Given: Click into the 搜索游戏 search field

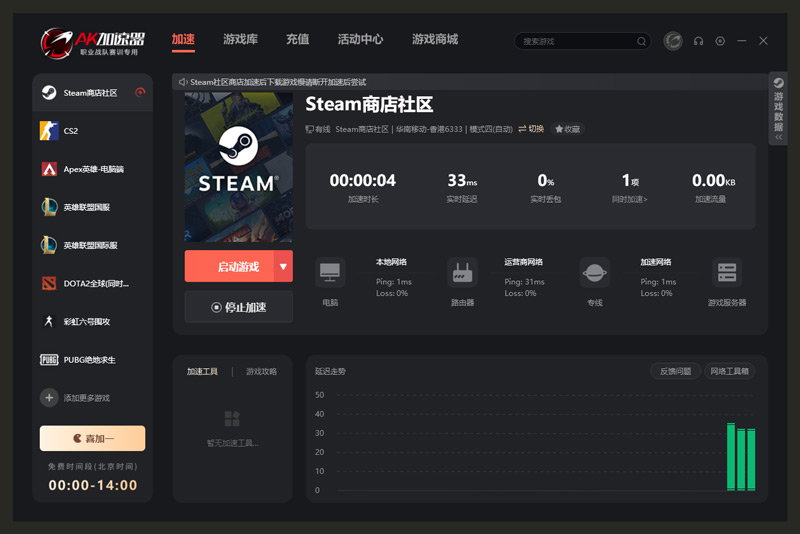Looking at the screenshot, I should [x=583, y=41].
